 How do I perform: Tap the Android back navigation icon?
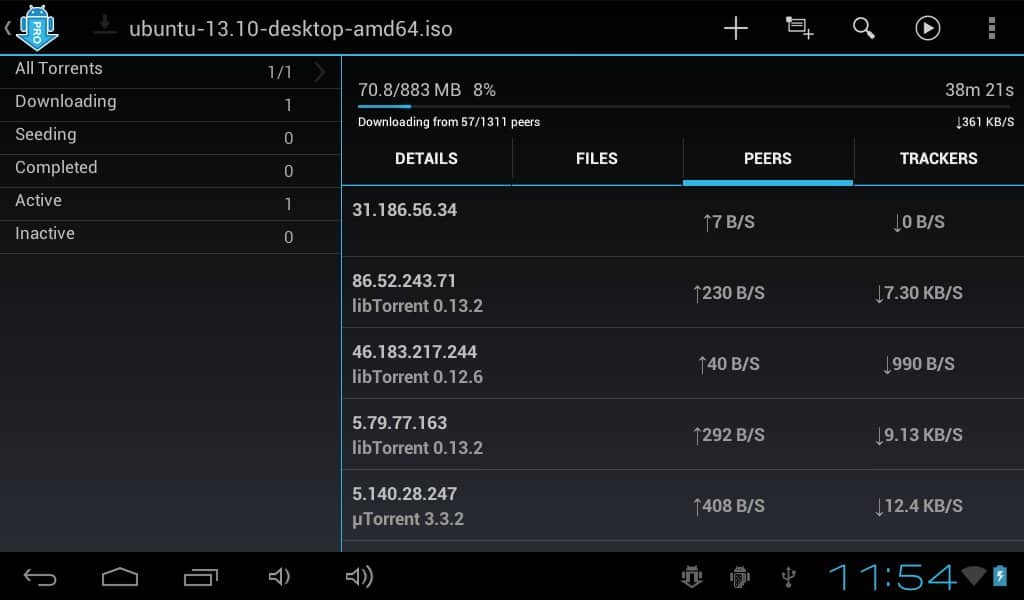pos(40,576)
